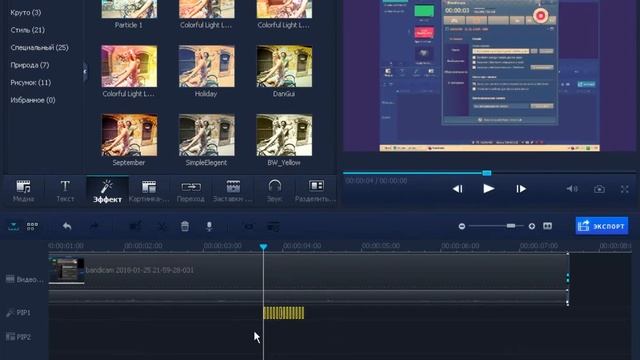The width and height of the screenshot is (640, 360).
Task: Select the Стиль (21) effect category
Action: tap(27, 30)
